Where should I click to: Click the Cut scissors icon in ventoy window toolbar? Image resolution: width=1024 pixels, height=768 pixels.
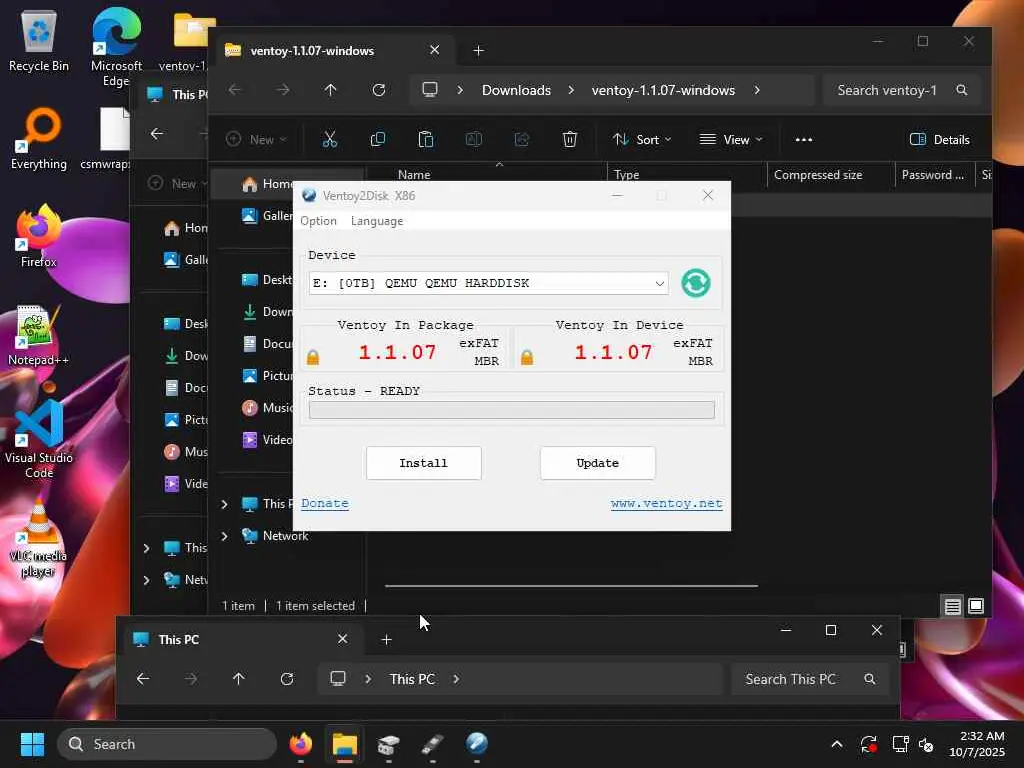pyautogui.click(x=330, y=139)
